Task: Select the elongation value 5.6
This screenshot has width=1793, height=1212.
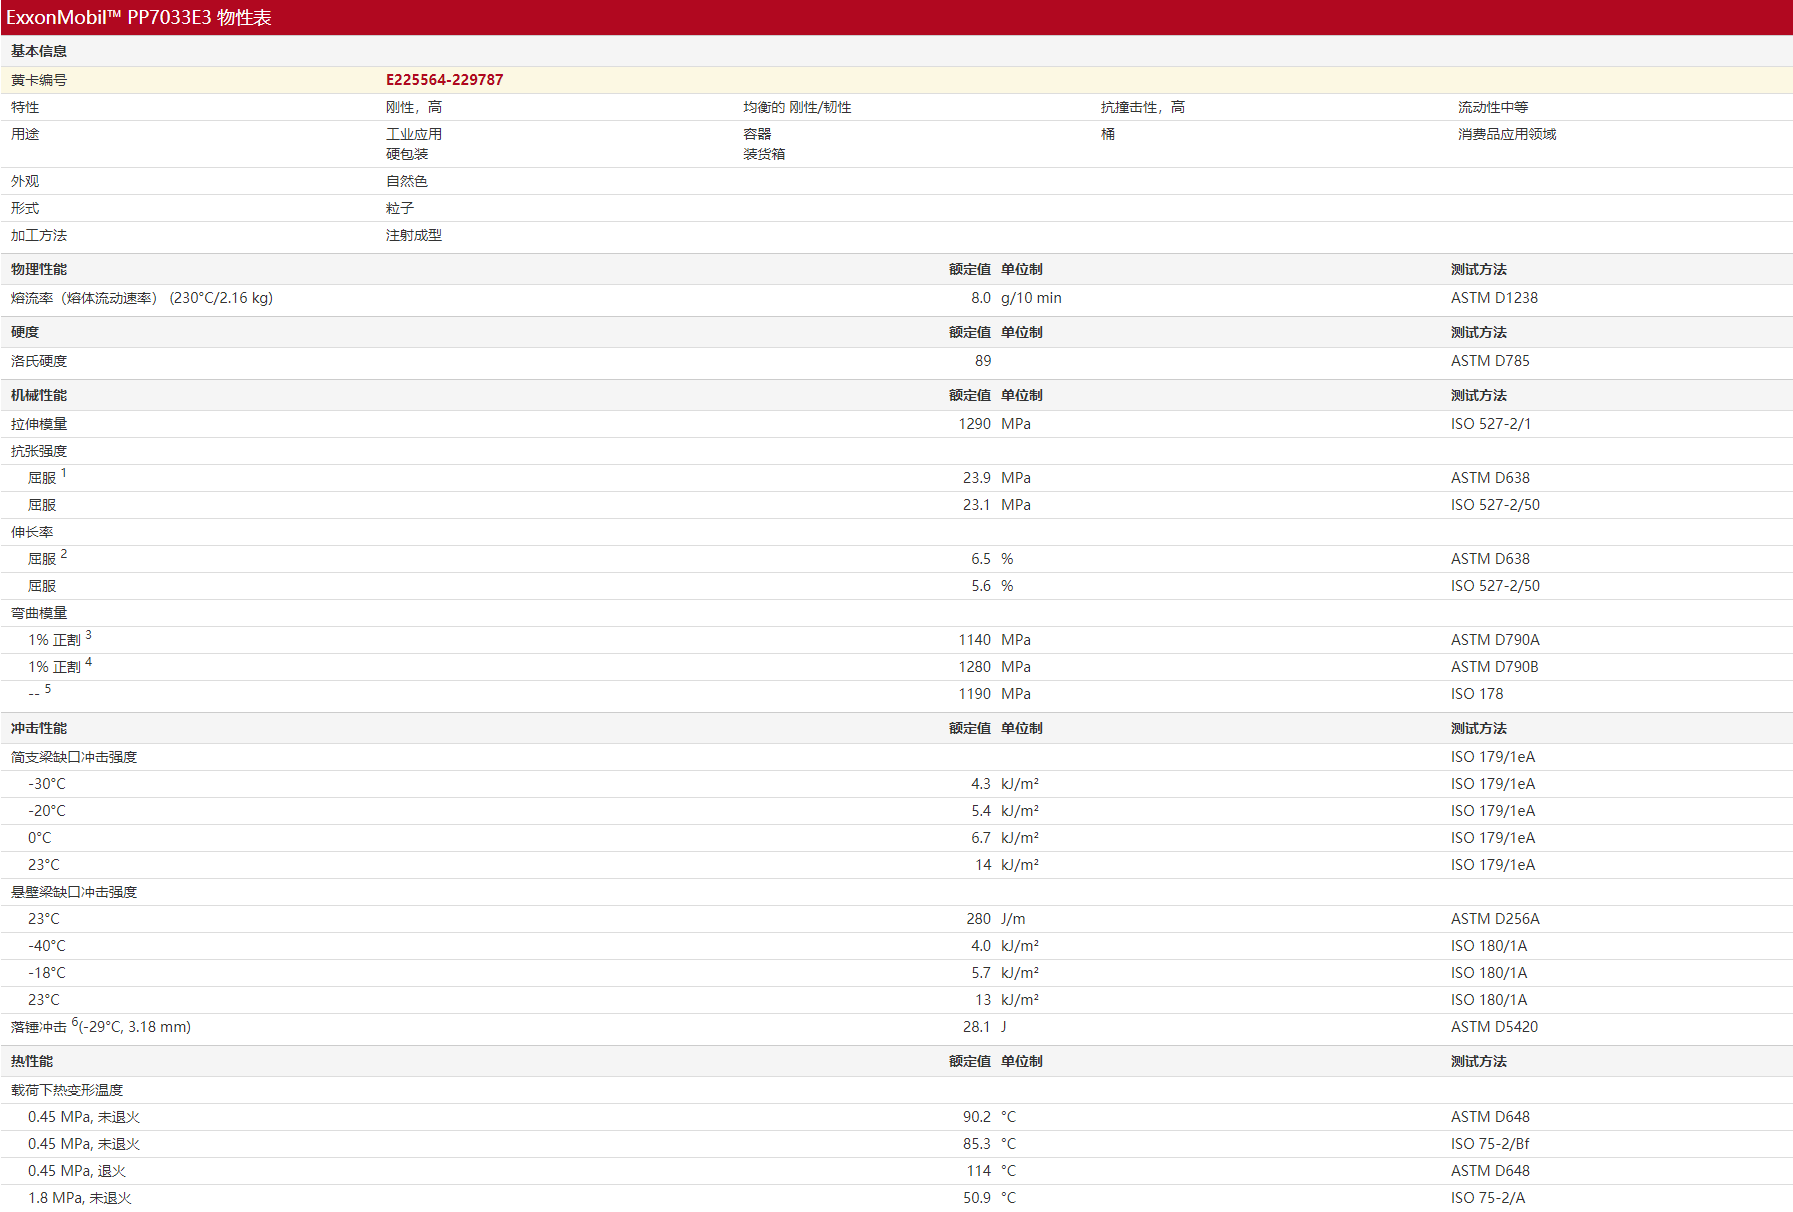Action: 981,586
